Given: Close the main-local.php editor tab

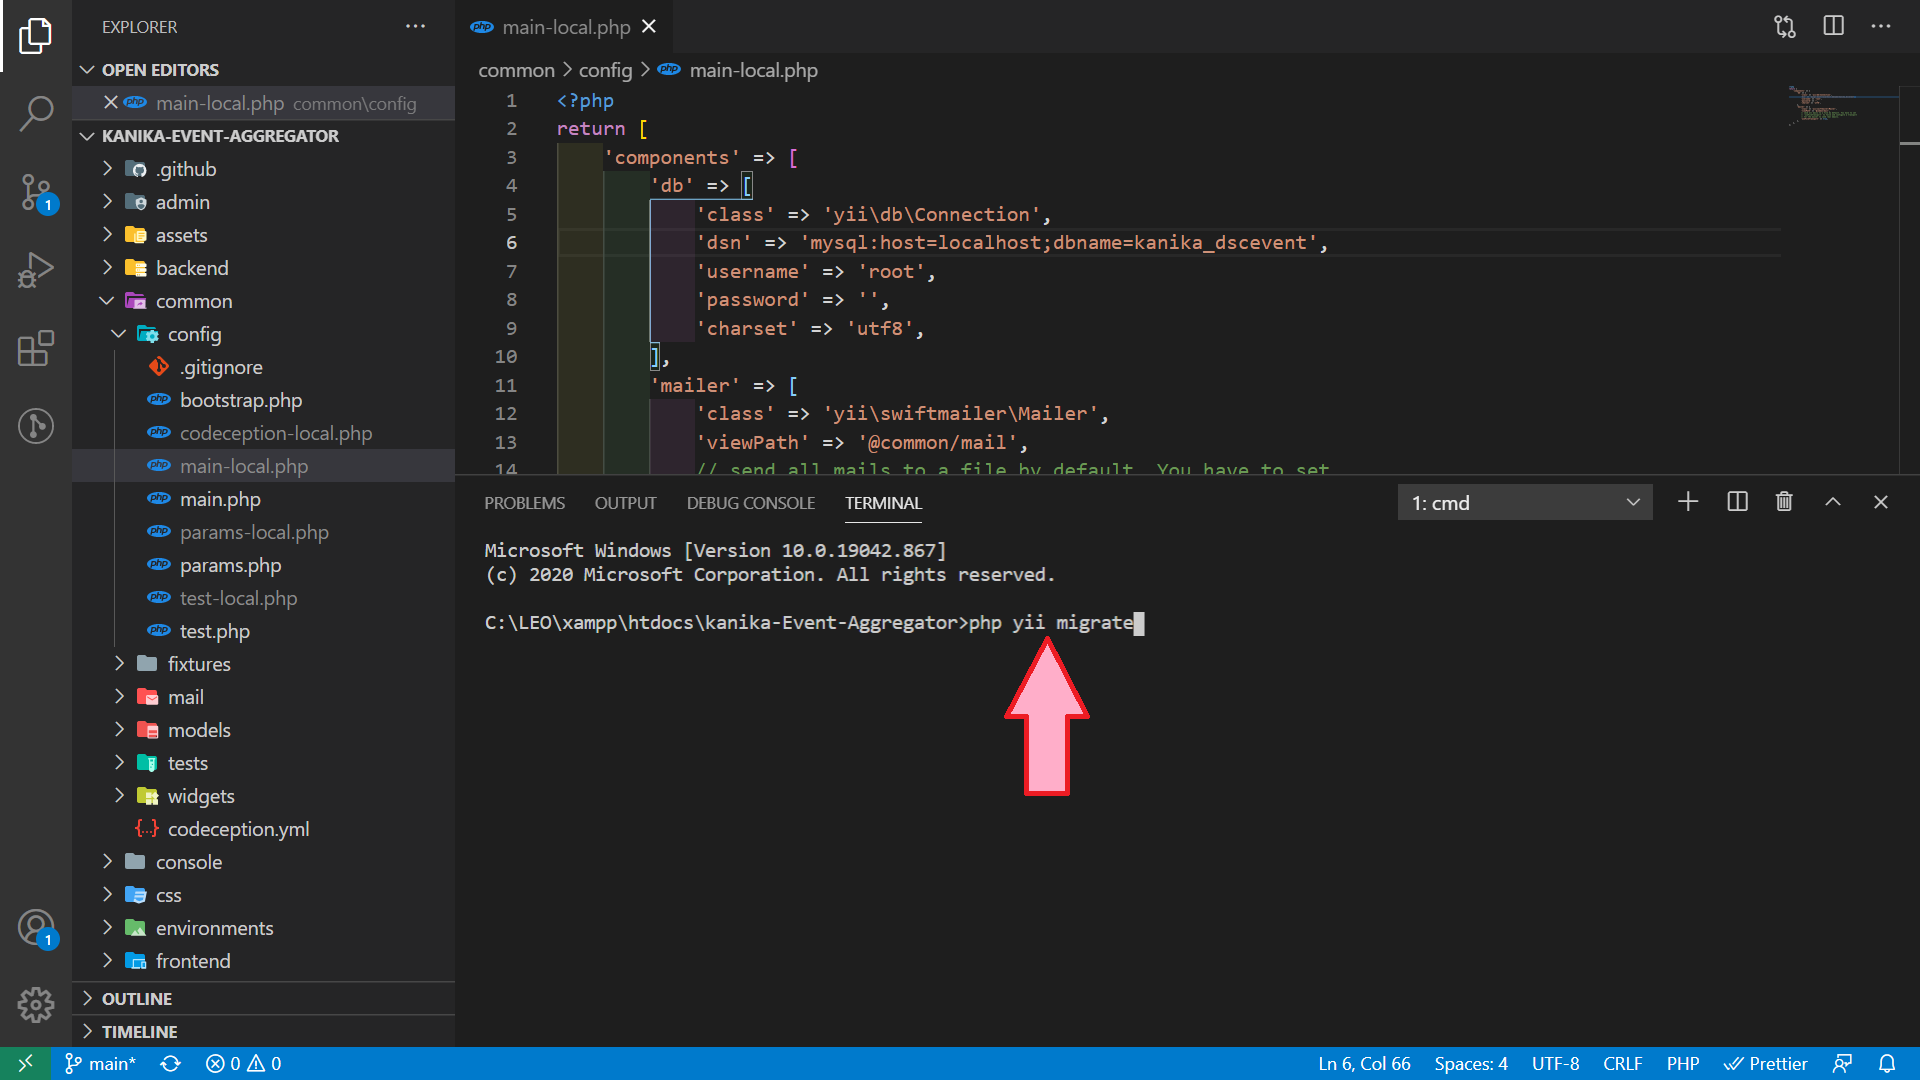Looking at the screenshot, I should point(649,27).
